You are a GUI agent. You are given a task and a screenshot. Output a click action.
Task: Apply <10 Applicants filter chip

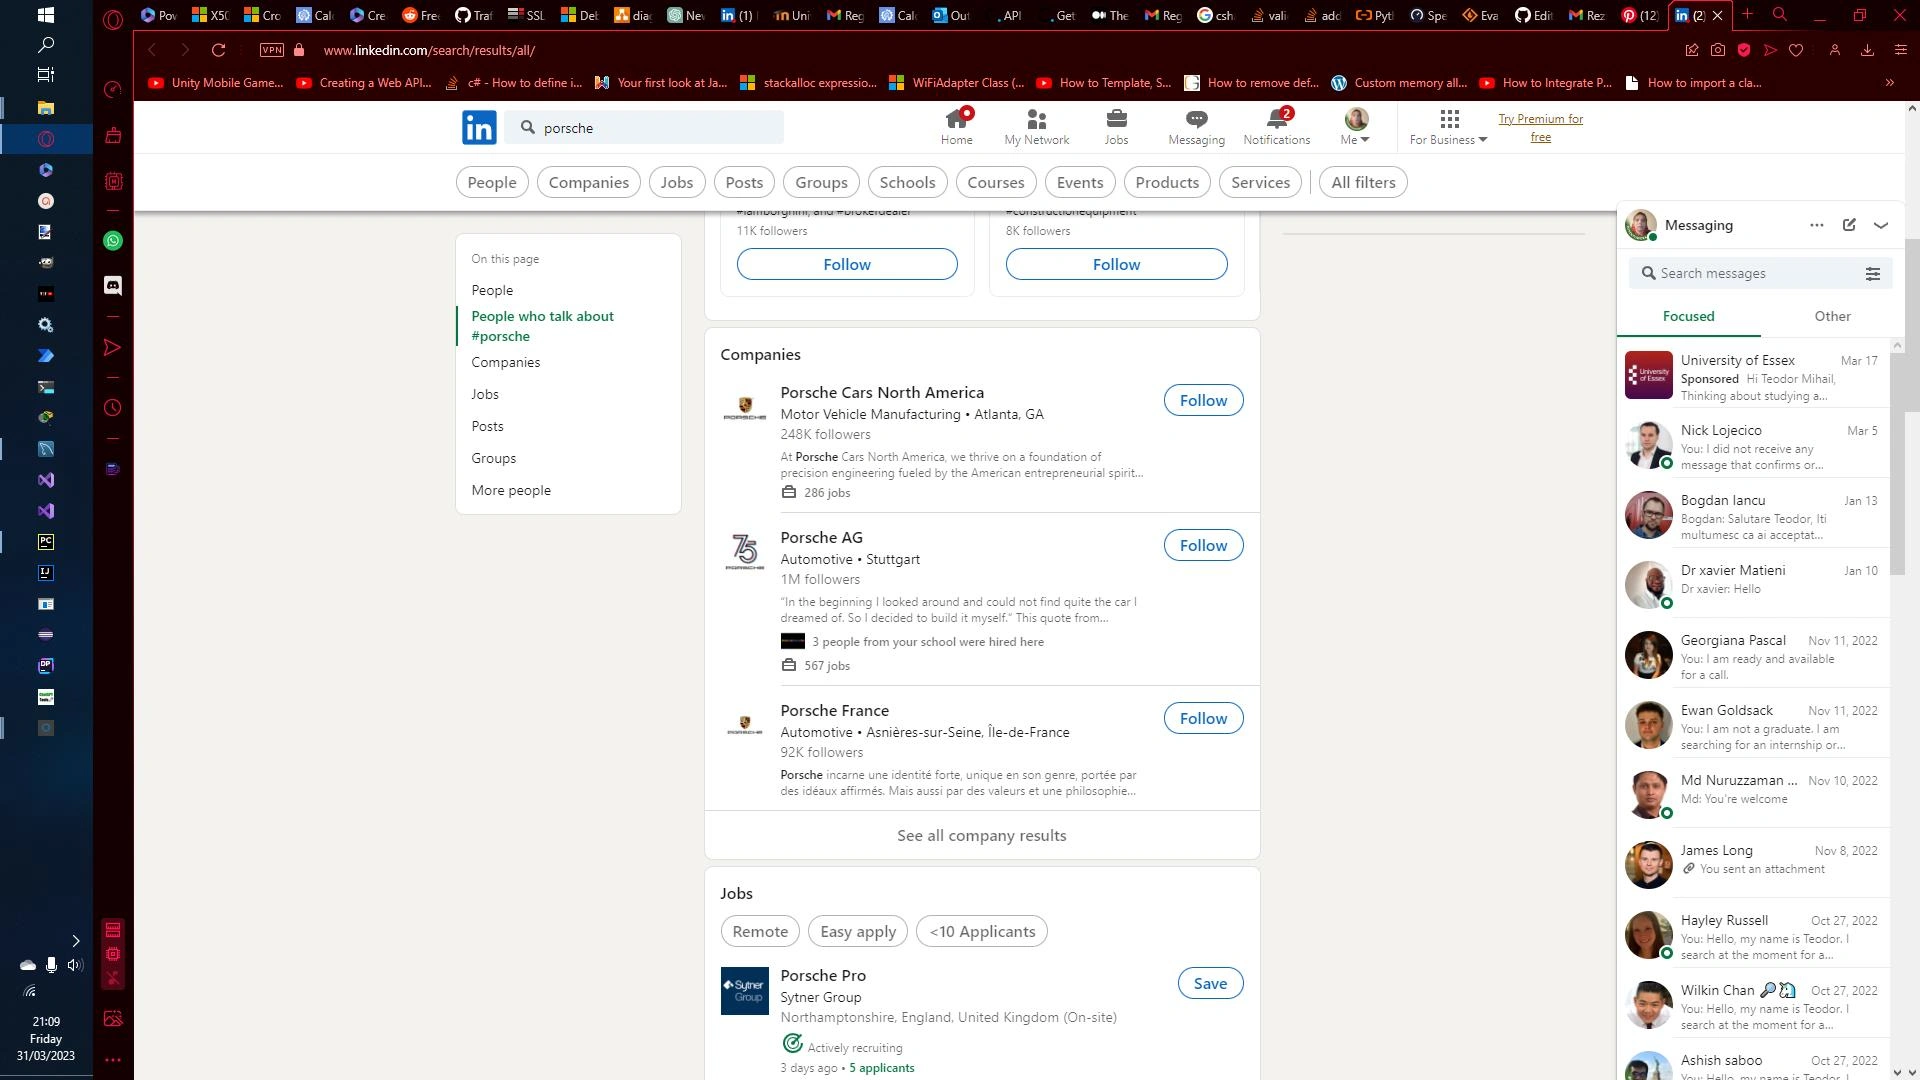[982, 931]
